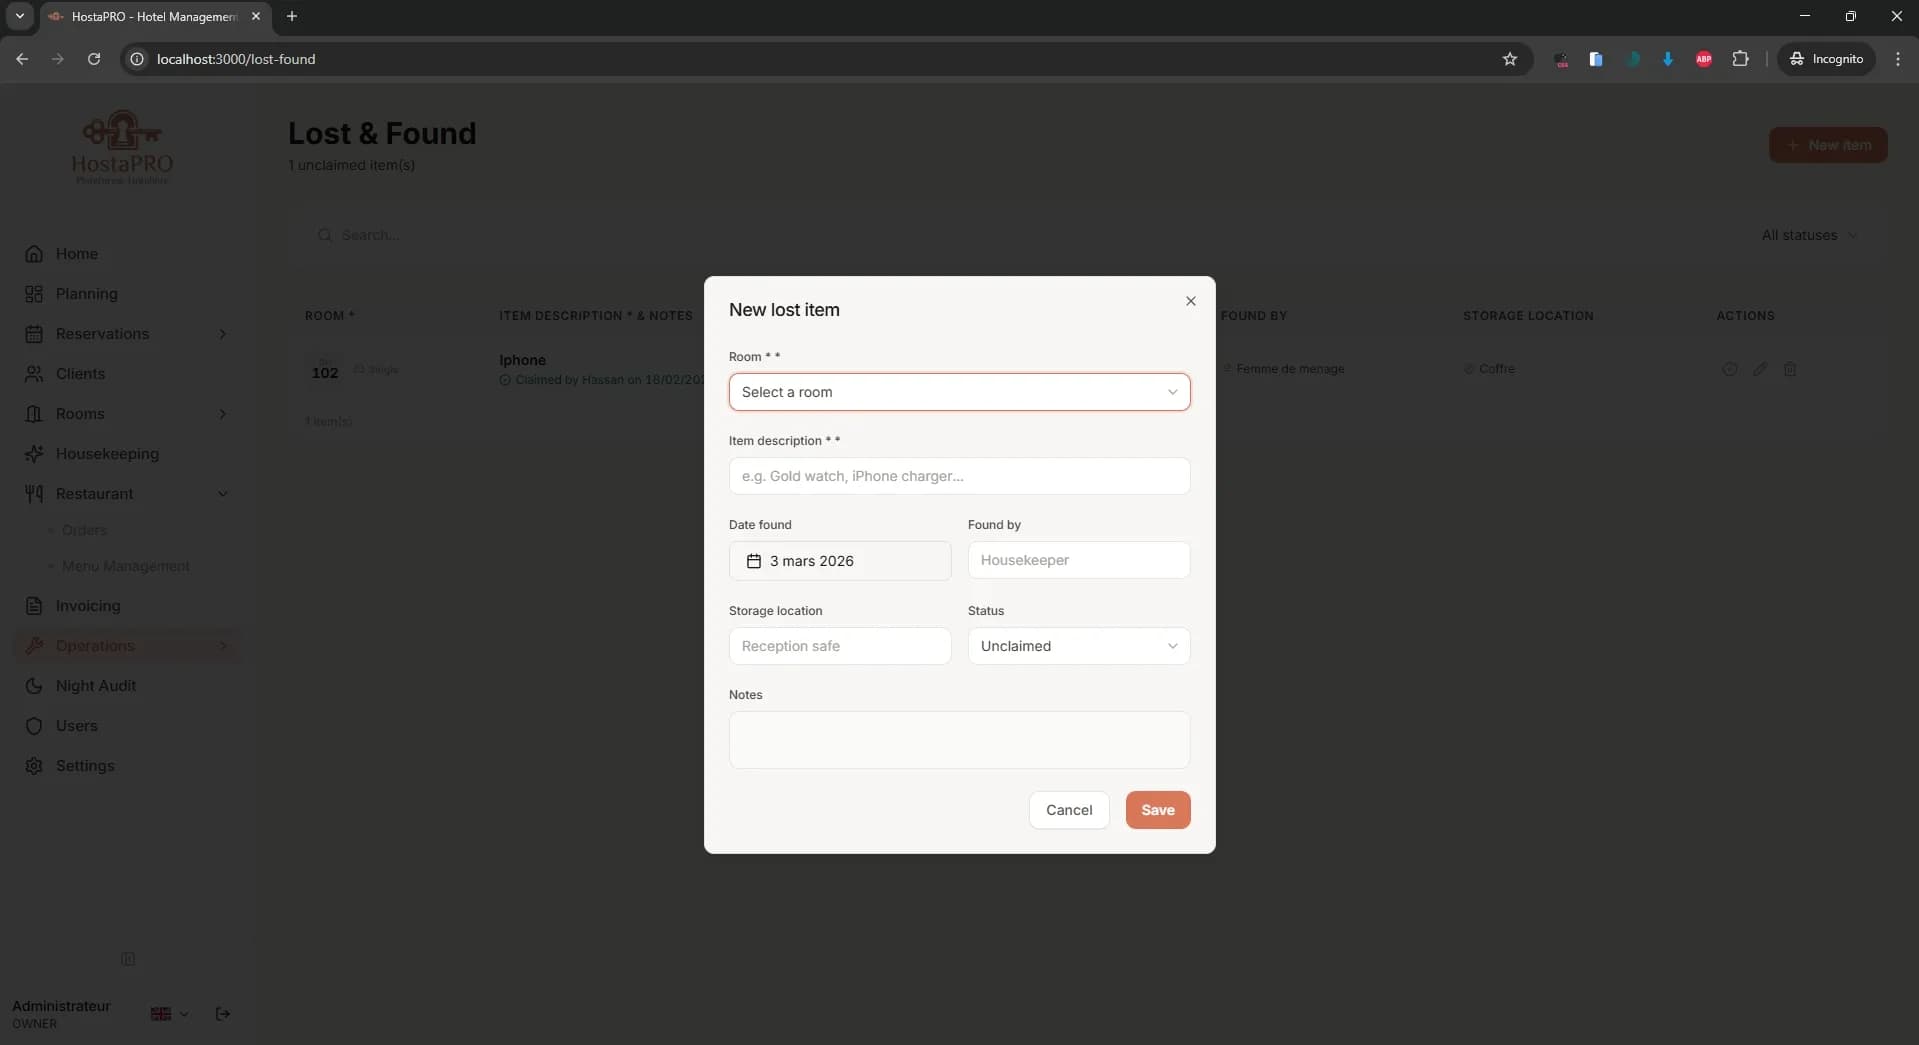Open the Select a room dropdown

pos(958,392)
